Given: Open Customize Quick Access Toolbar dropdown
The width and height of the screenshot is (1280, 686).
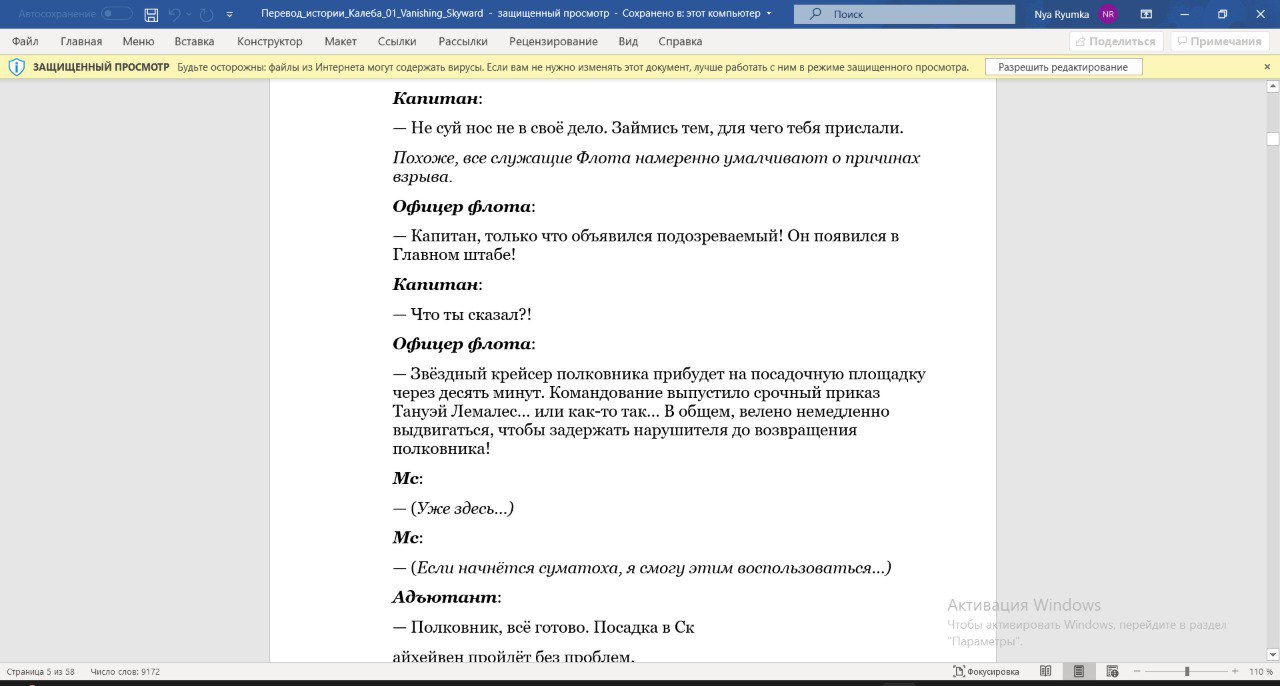Looking at the screenshot, I should point(230,15).
